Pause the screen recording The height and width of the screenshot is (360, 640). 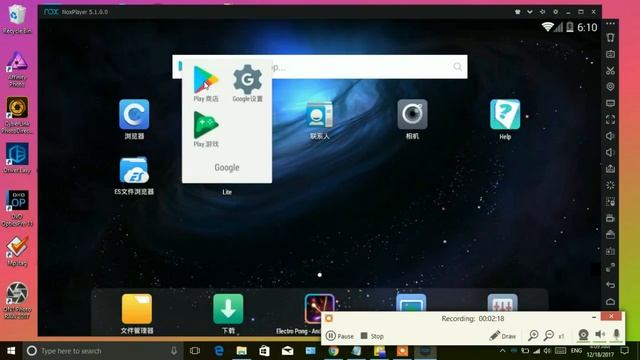340,336
